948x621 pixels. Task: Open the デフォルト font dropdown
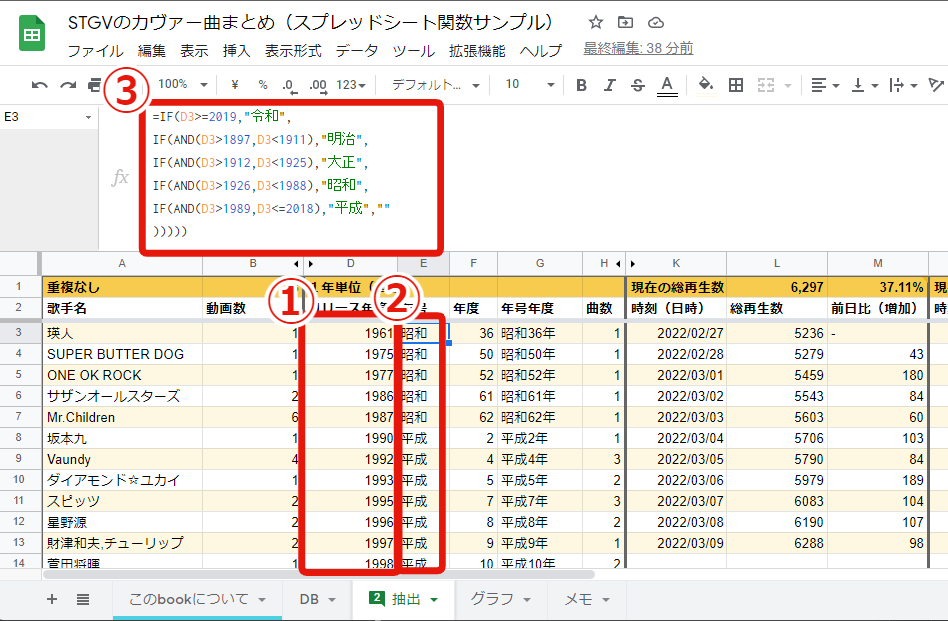[435, 85]
